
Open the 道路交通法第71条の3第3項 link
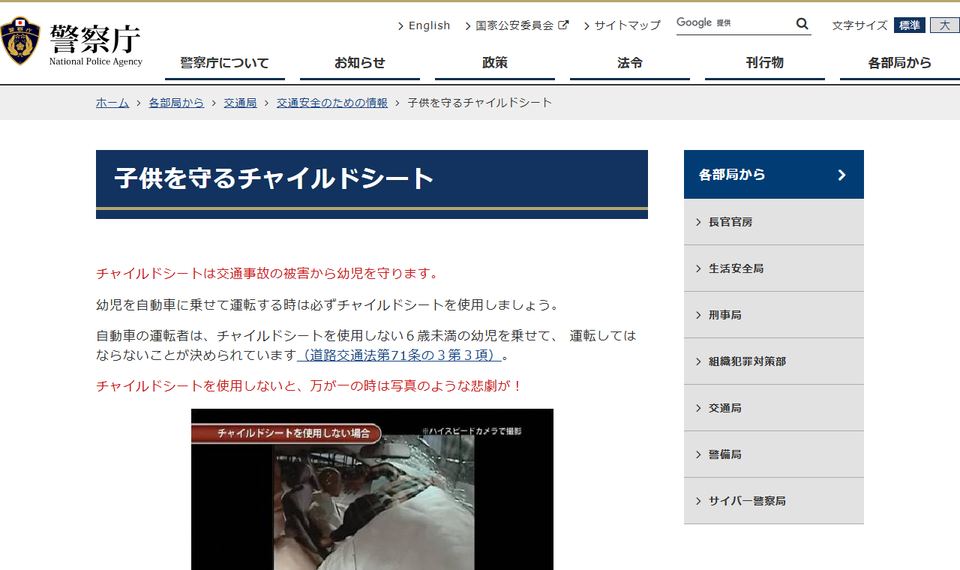(399, 355)
